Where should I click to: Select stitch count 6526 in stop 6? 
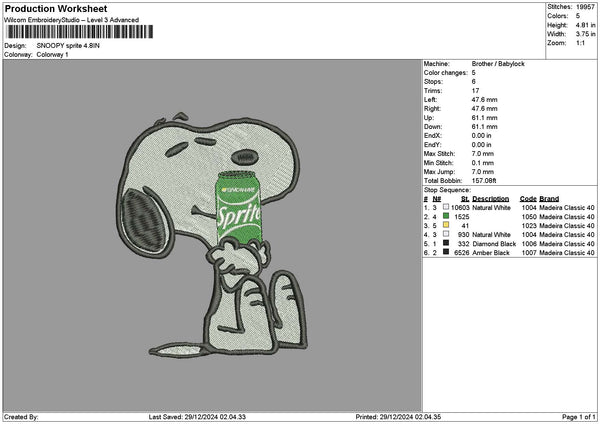(462, 253)
